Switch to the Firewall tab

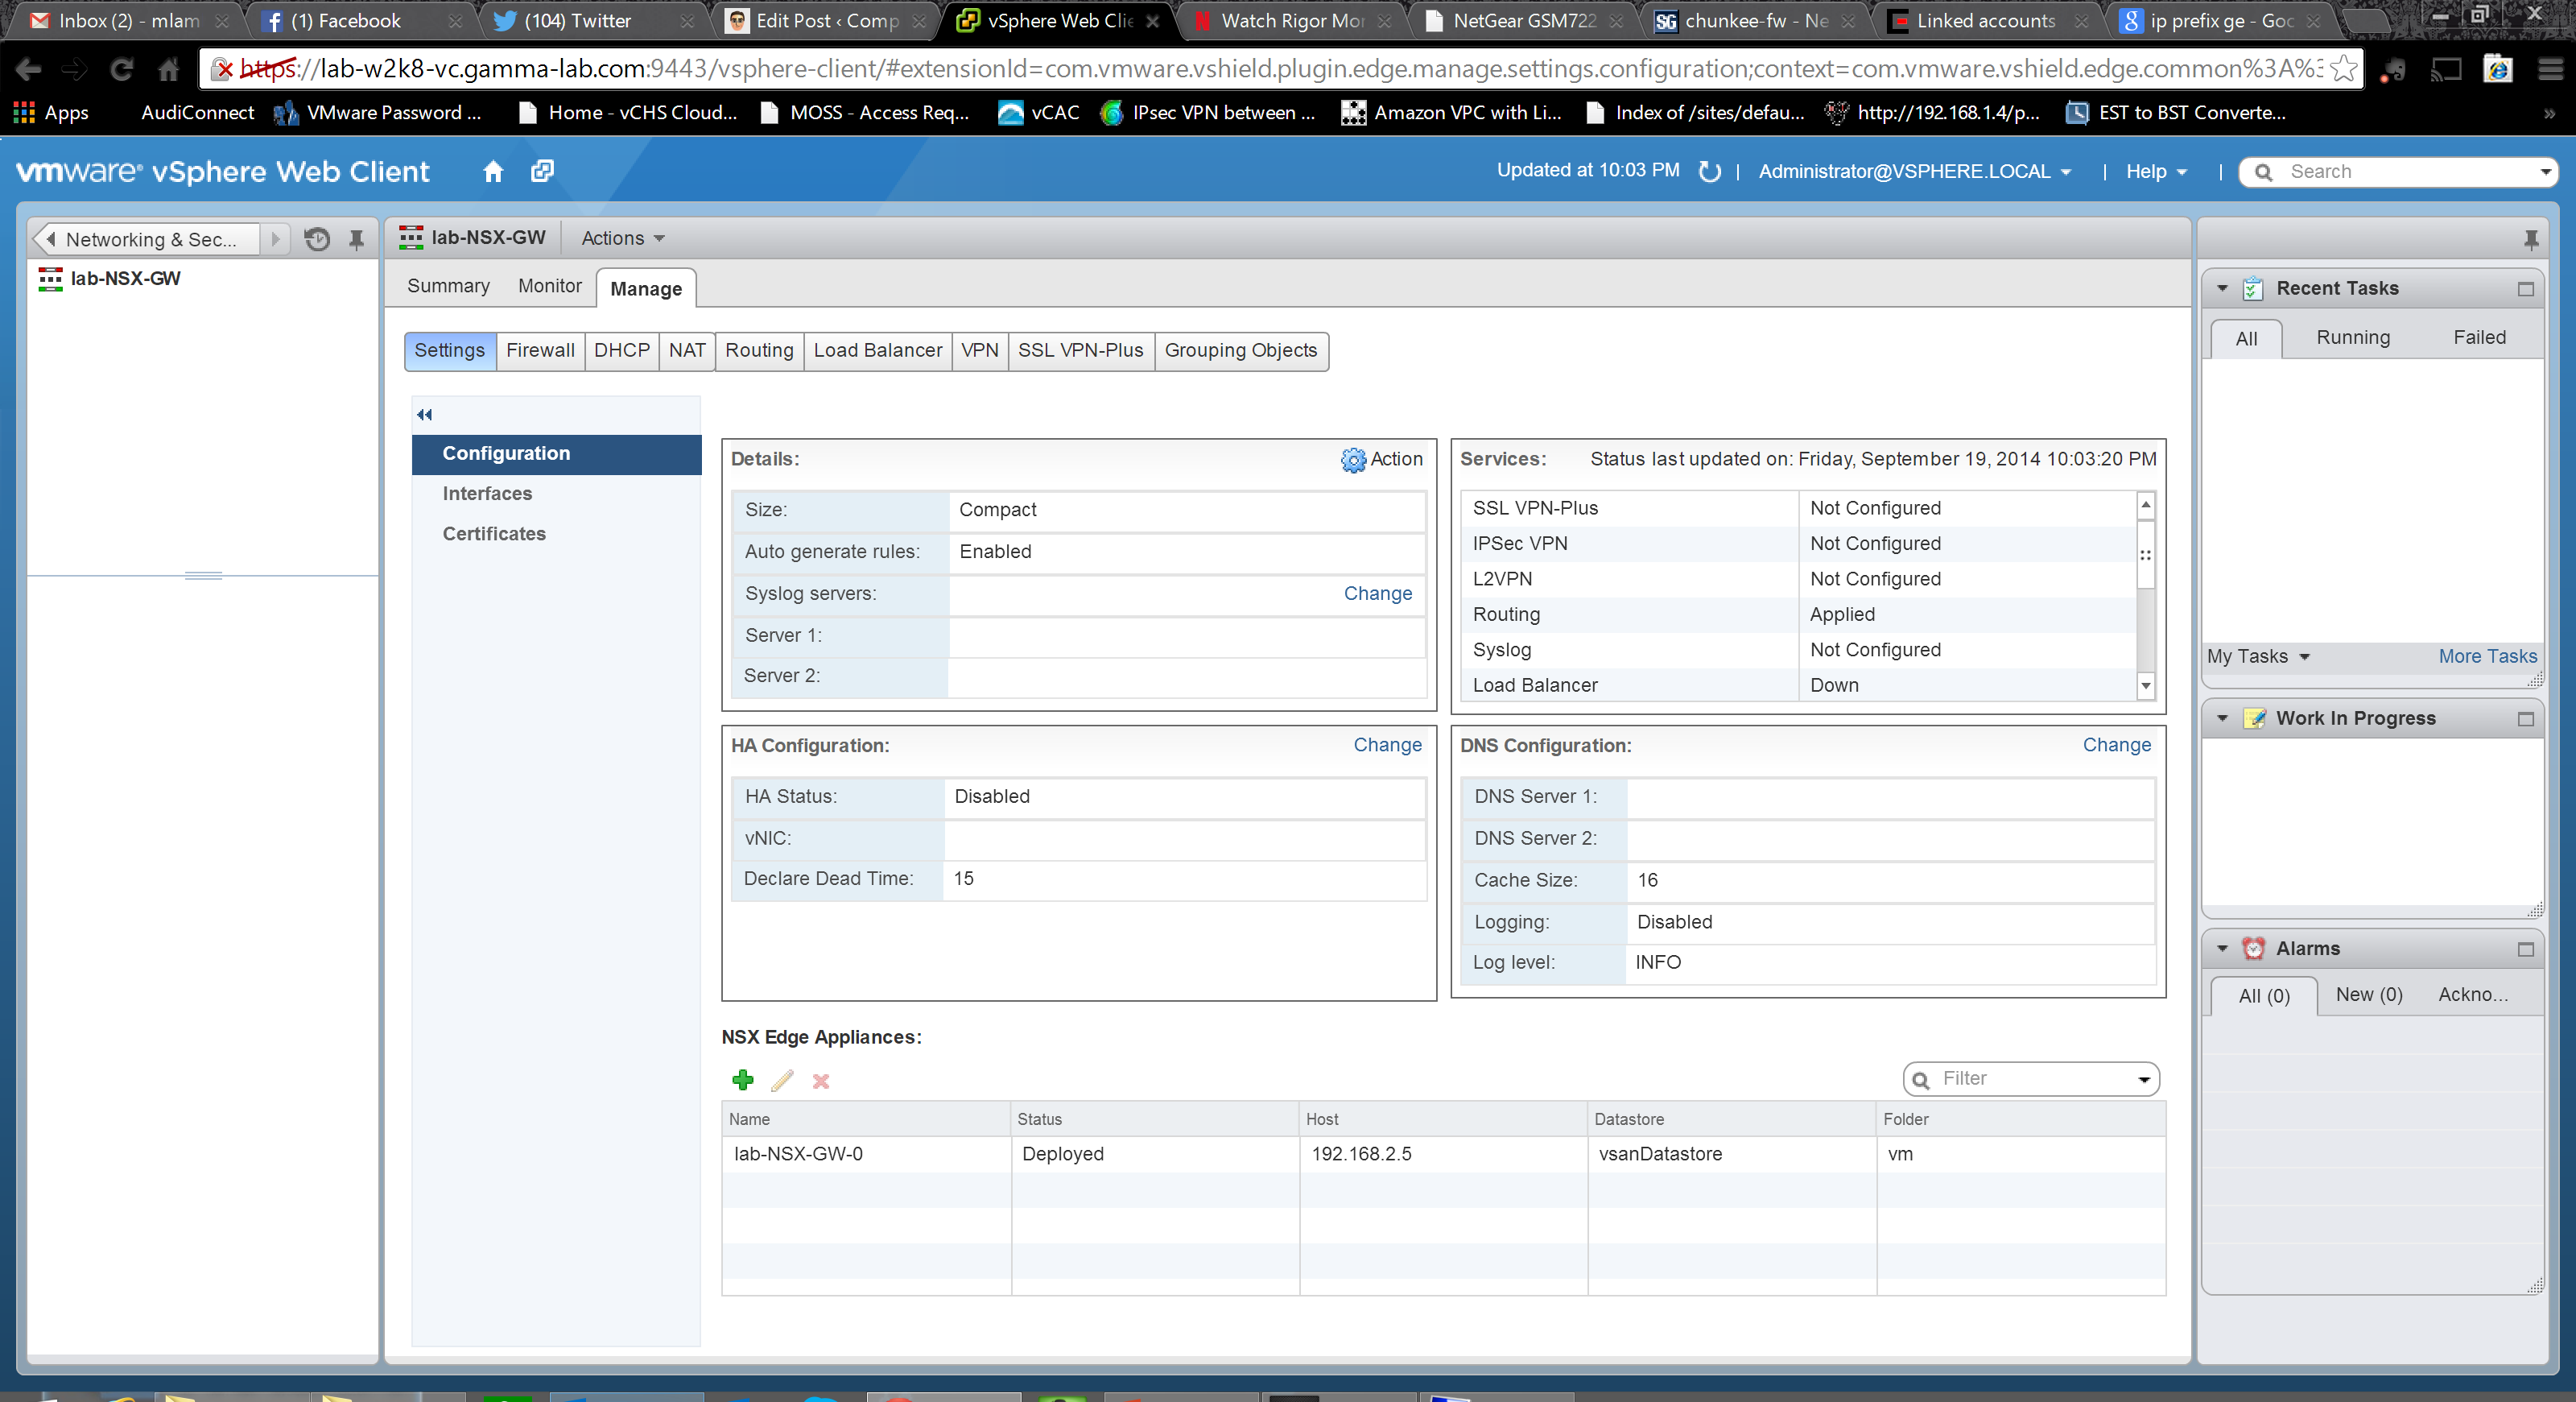point(540,350)
